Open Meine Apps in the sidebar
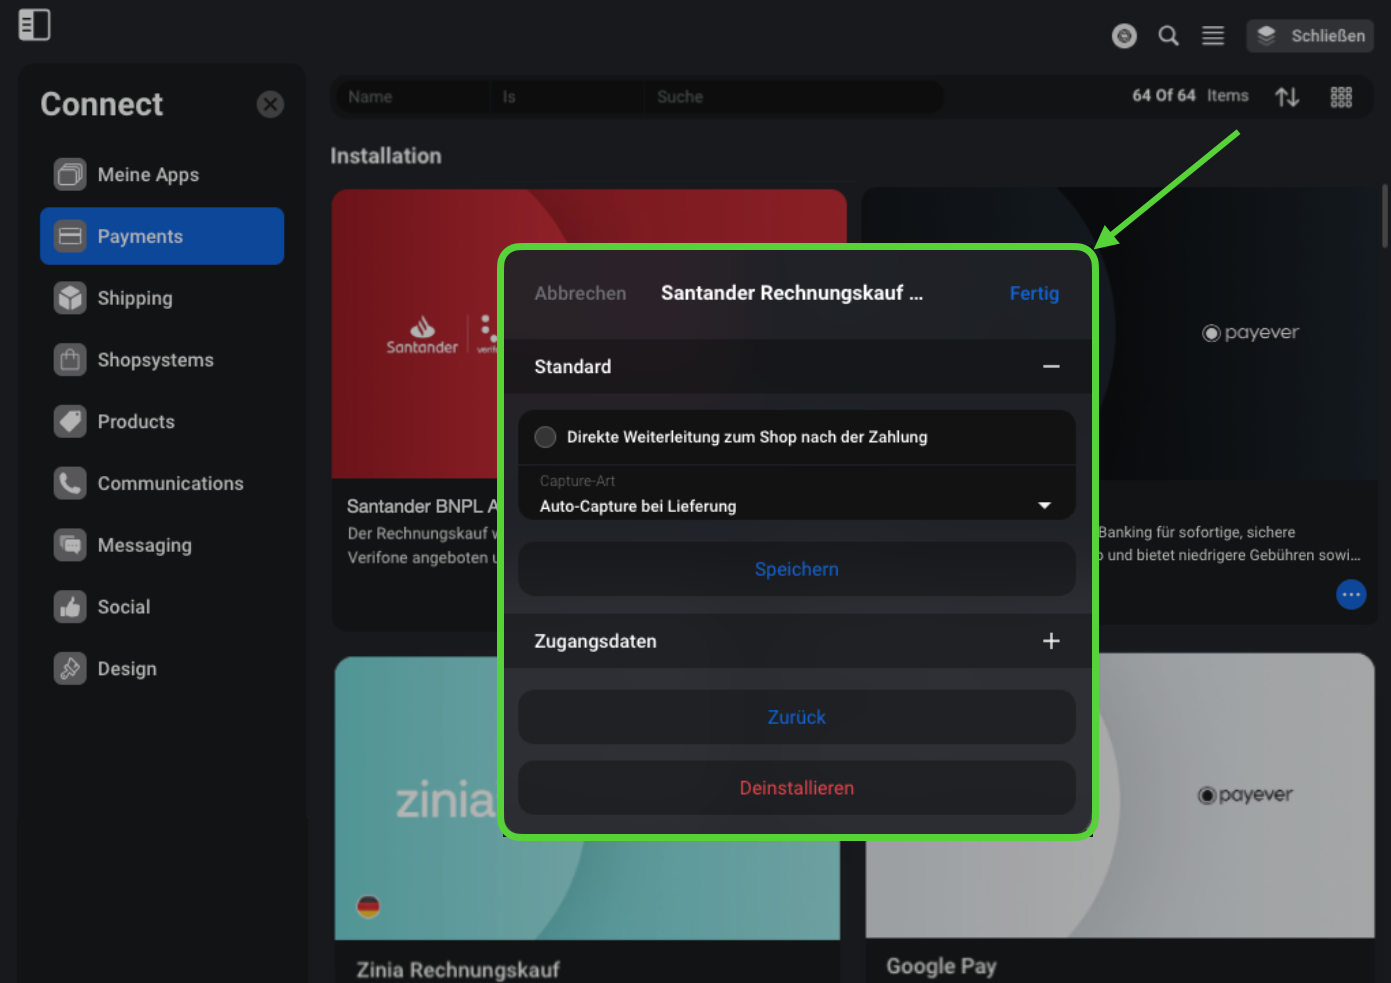Screen dimensions: 1391x983 [162, 175]
